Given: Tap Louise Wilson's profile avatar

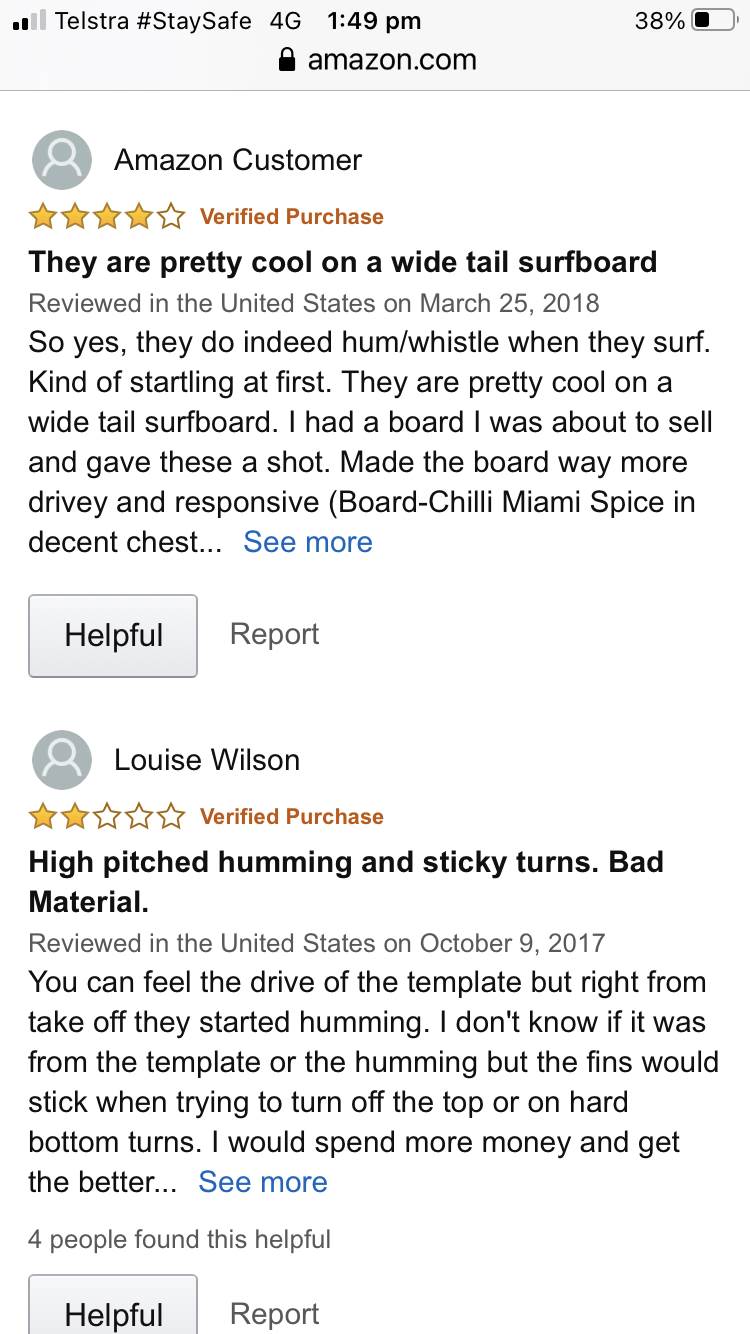Looking at the screenshot, I should (62, 760).
